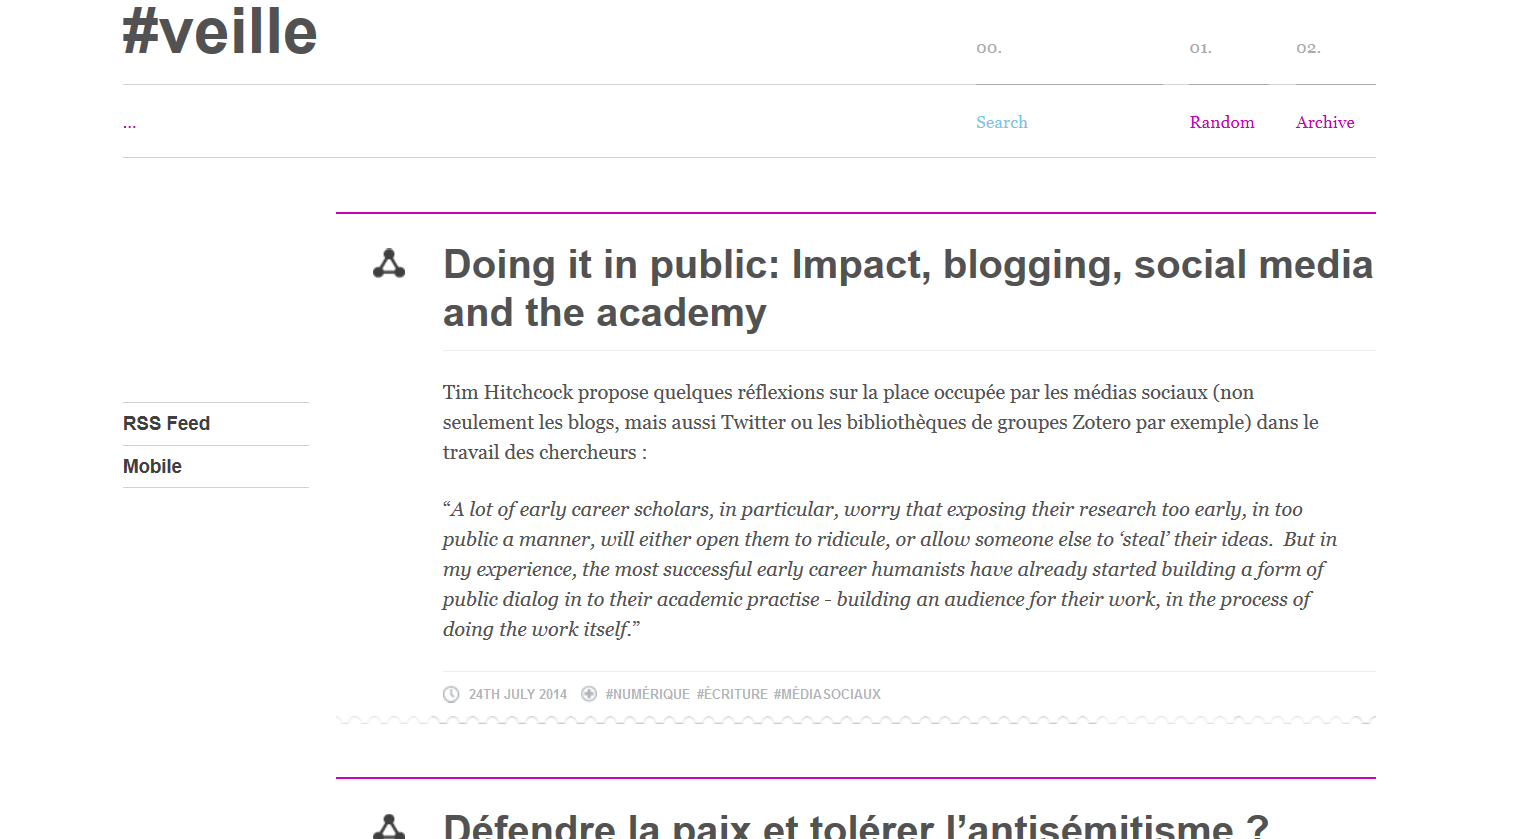This screenshot has width=1526, height=839.
Task: Open the "Défendre la paix et tolérer" post title
Action: [855, 826]
